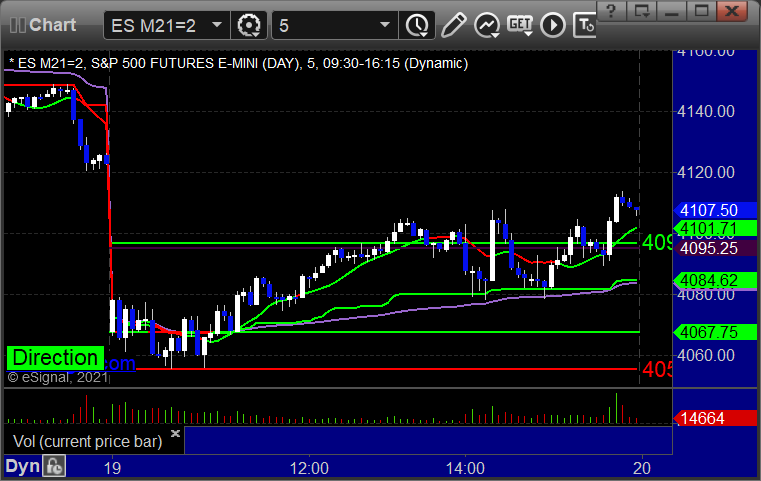761x481 pixels.
Task: Click the 4095.25 price tag
Action: (715, 249)
